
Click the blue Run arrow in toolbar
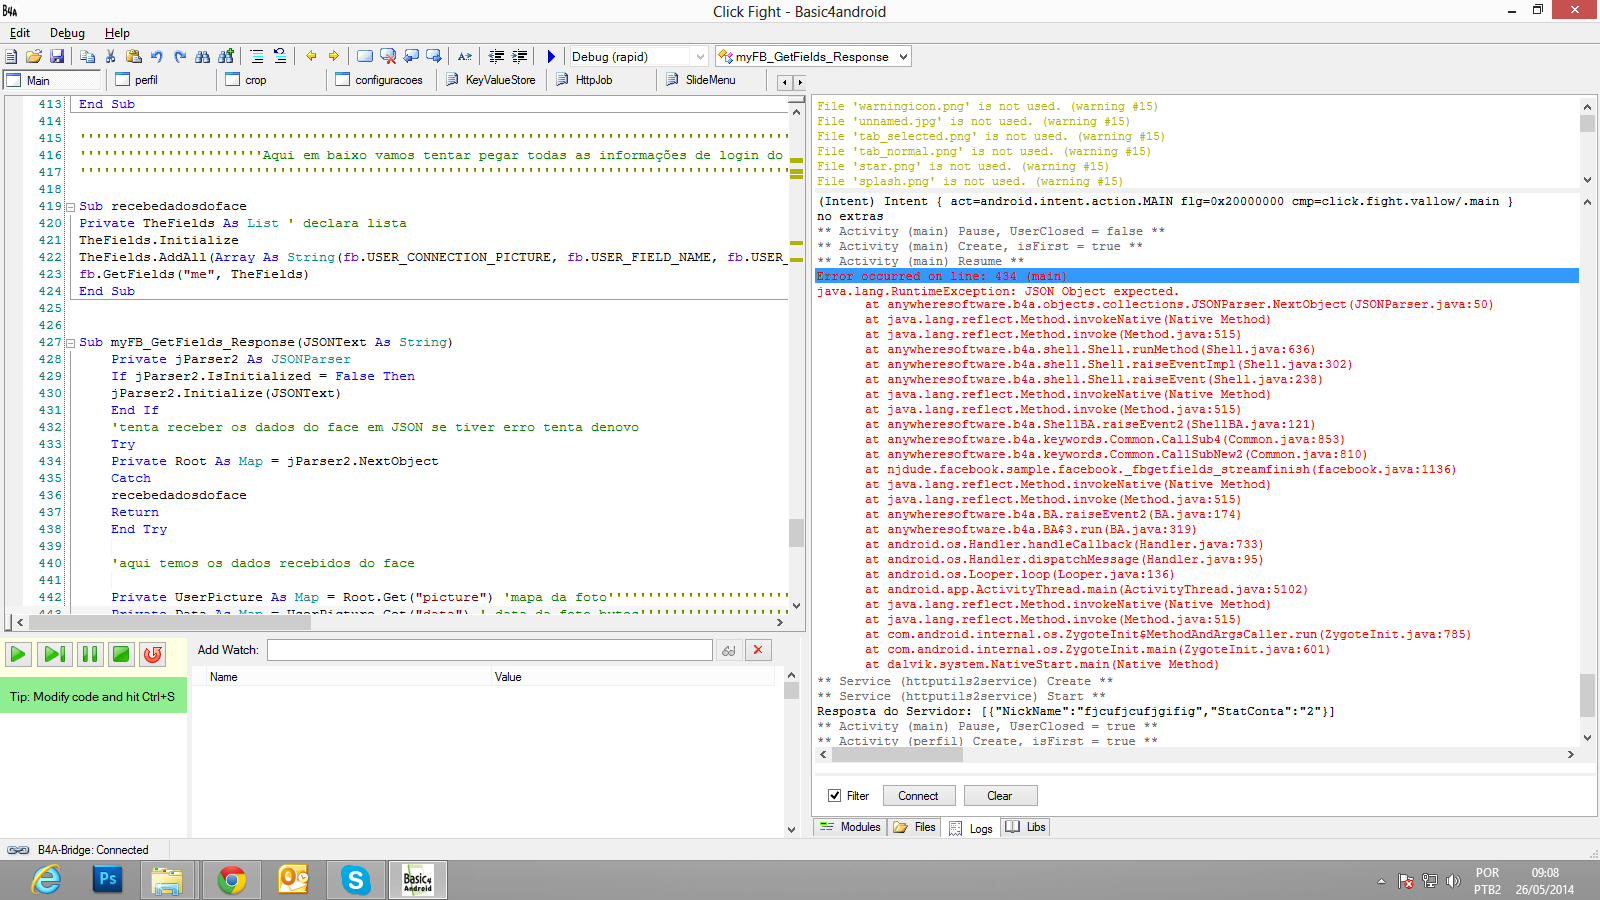[551, 57]
